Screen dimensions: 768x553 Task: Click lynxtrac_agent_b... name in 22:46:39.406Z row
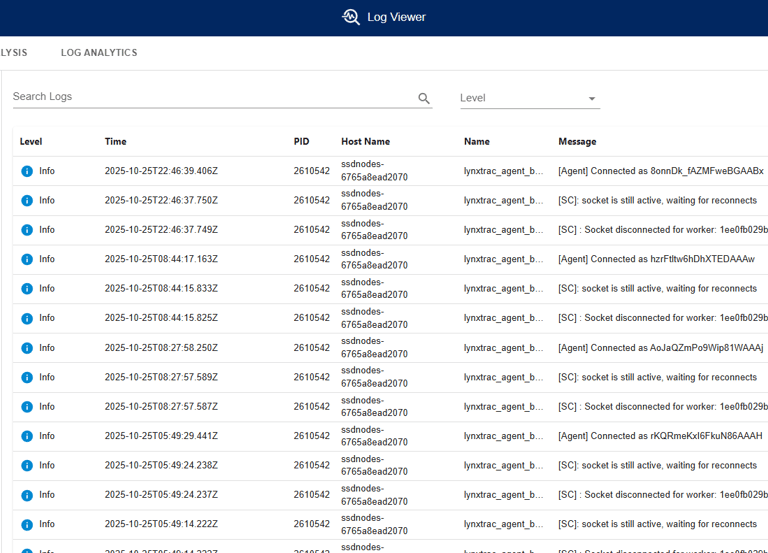pyautogui.click(x=504, y=171)
